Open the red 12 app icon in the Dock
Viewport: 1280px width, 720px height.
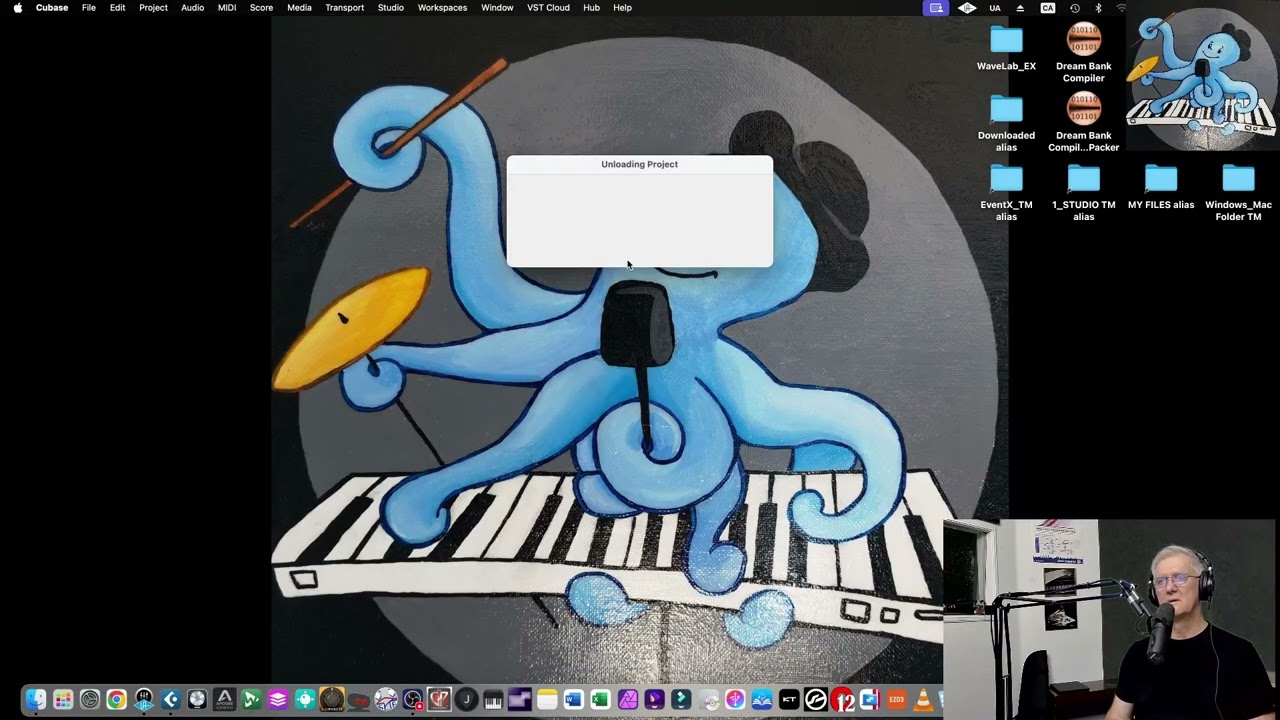tap(843, 700)
